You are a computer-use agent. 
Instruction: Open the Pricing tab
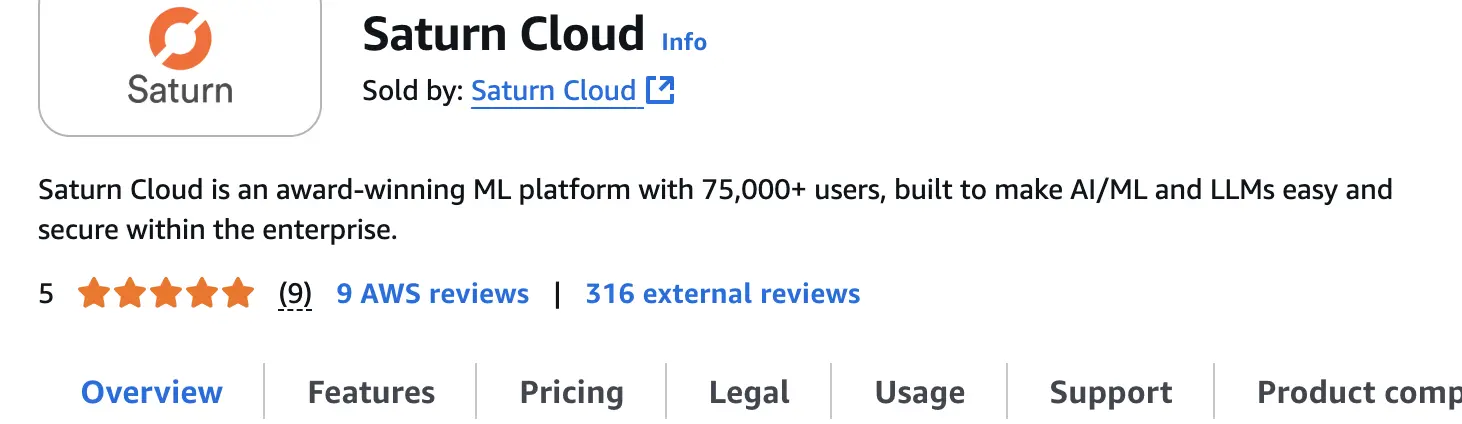571,392
